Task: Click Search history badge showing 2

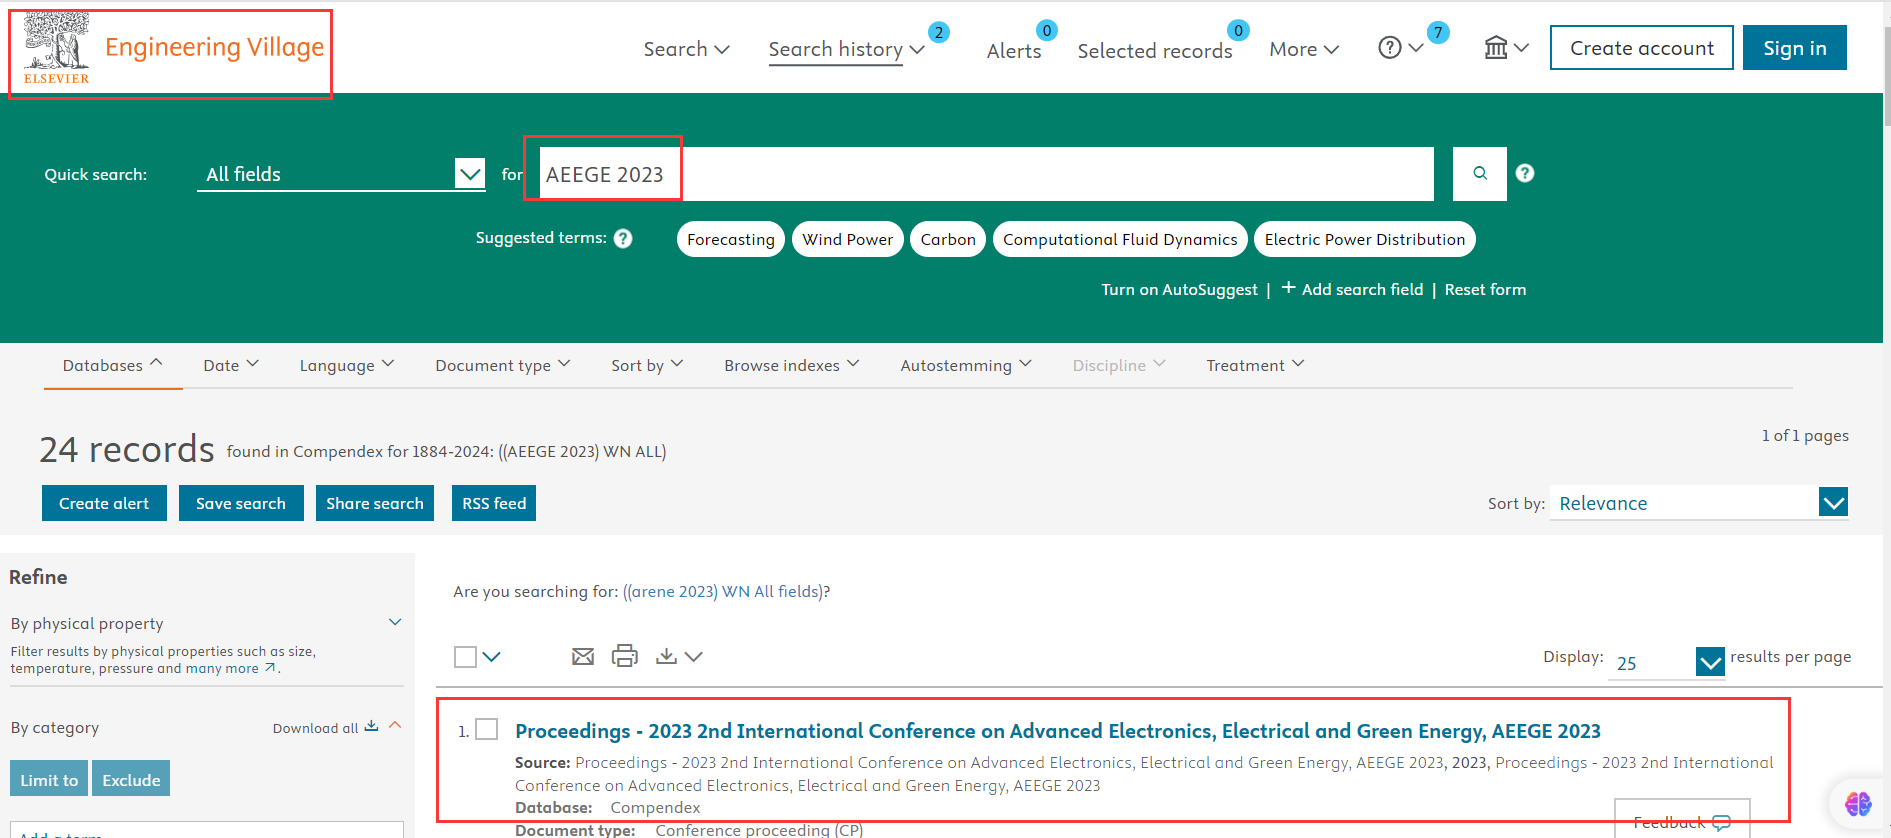Action: [939, 33]
